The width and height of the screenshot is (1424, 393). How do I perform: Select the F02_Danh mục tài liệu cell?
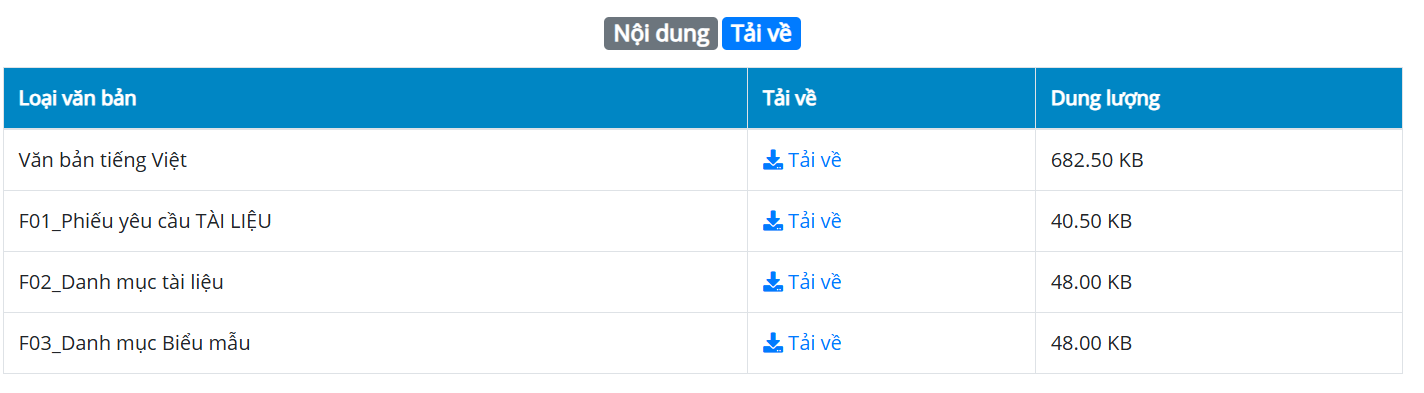(x=375, y=282)
